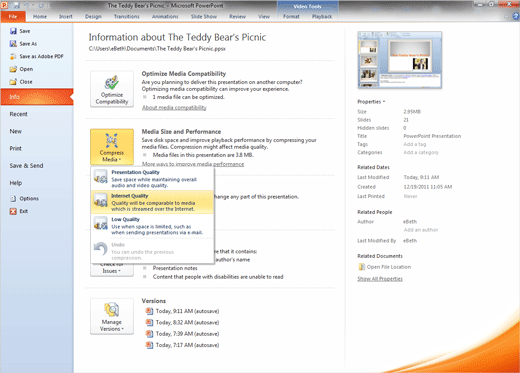The height and width of the screenshot is (373, 520).
Task: Switch to the Home tab
Action: tap(40, 16)
